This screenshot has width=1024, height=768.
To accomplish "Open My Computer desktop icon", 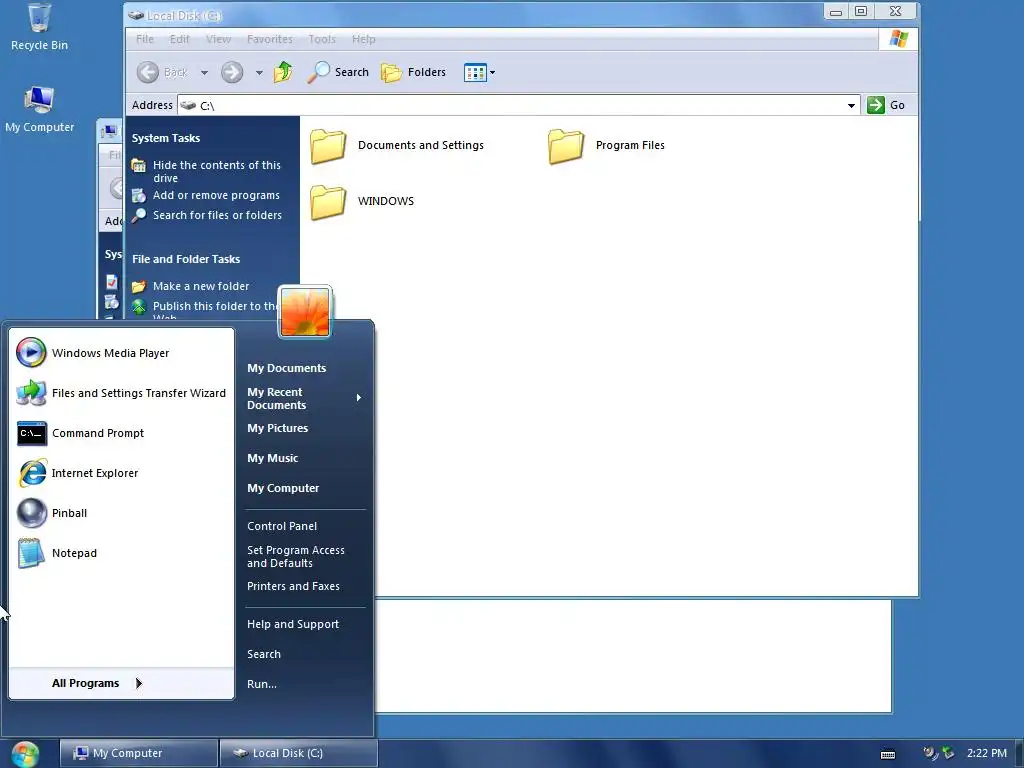I will point(39,109).
